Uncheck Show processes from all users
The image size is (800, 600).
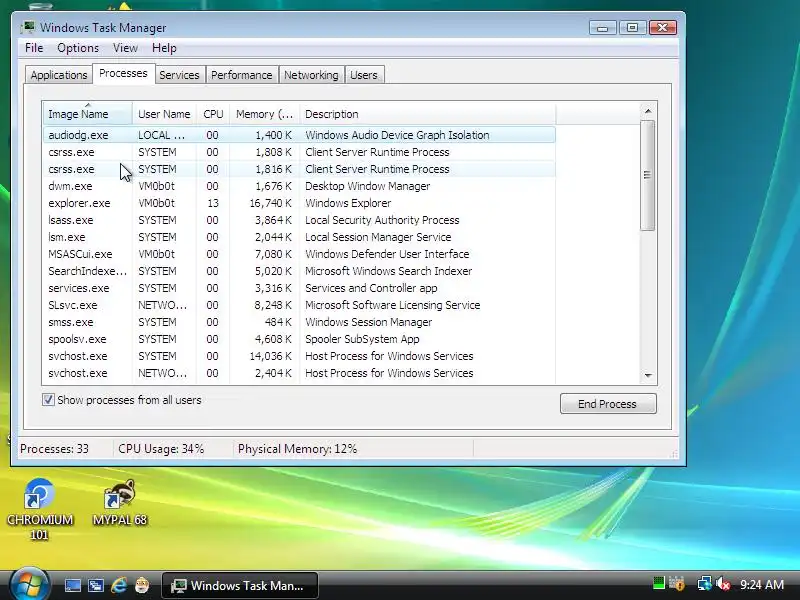pos(48,399)
